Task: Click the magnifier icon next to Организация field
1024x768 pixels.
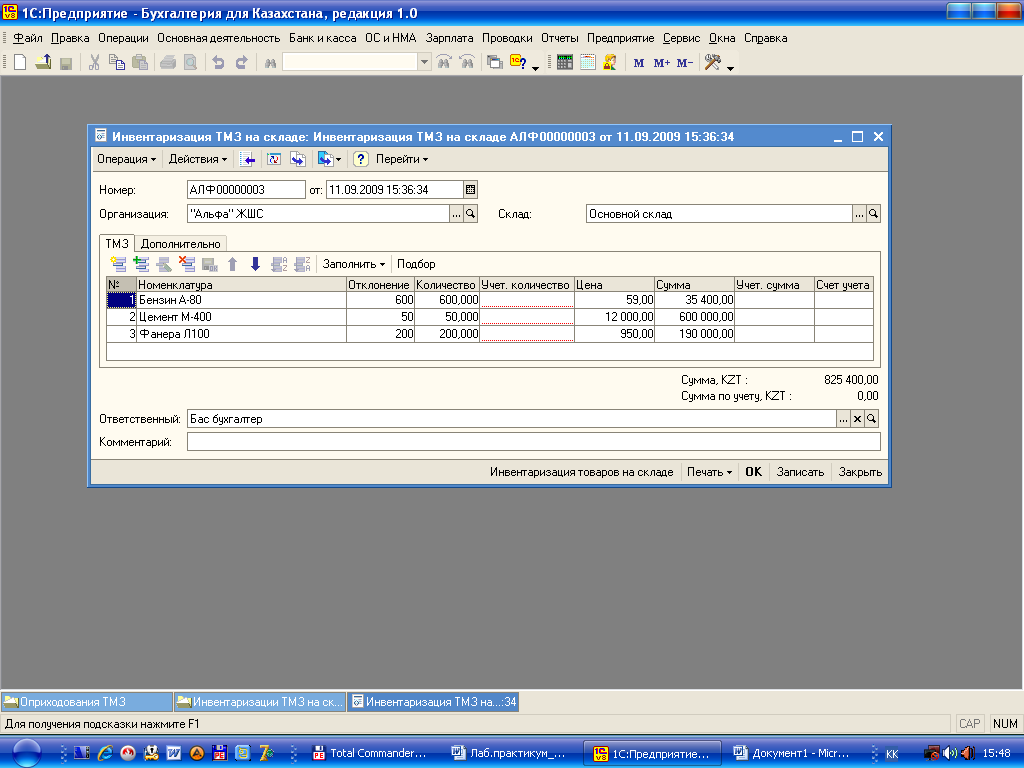Action: coord(470,214)
